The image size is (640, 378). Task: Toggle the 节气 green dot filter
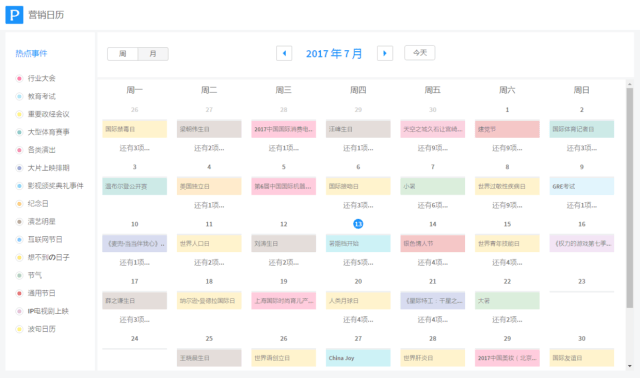[x=19, y=276]
